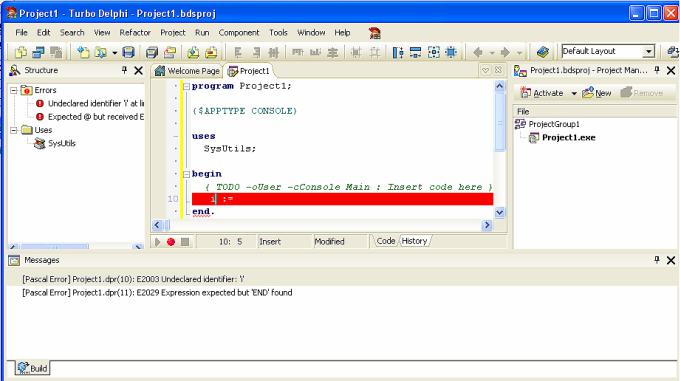Click the Open file toolbar icon
Screen dimensions: 680x381
(x=101, y=52)
